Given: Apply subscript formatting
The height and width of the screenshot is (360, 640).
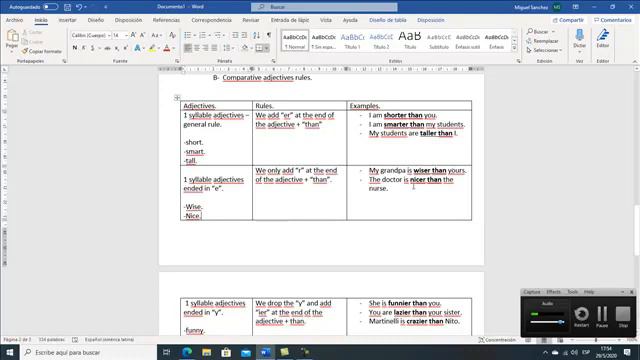Looking at the screenshot, I should pyautogui.click(x=117, y=48).
